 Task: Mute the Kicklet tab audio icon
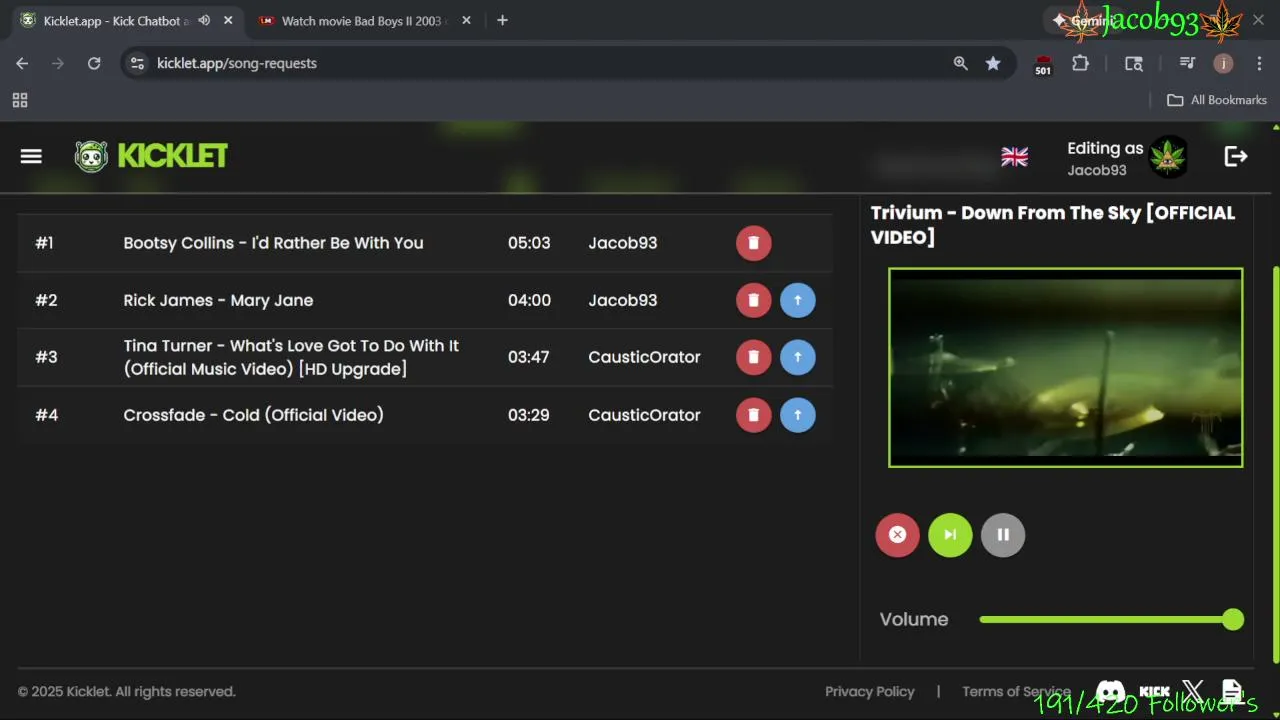click(x=204, y=21)
